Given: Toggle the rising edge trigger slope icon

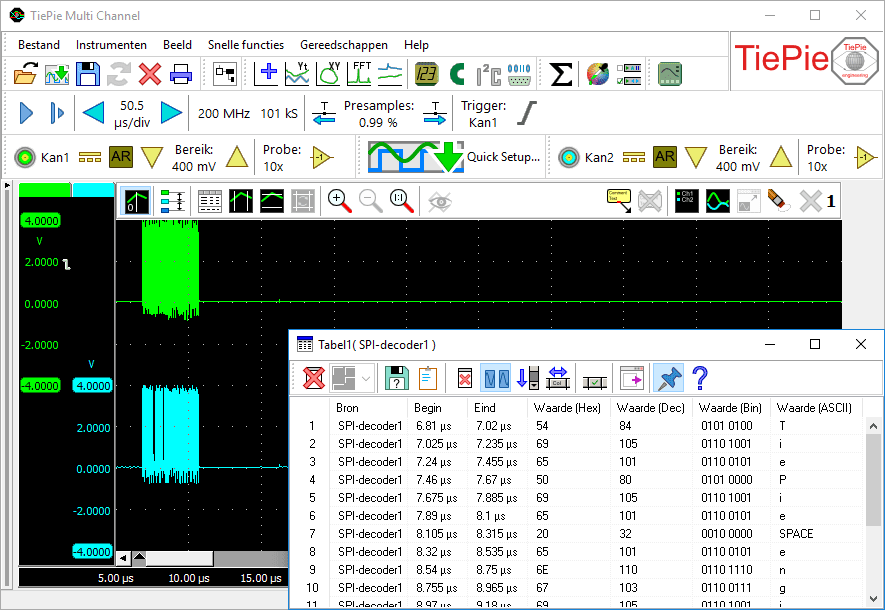Looking at the screenshot, I should tap(527, 113).
